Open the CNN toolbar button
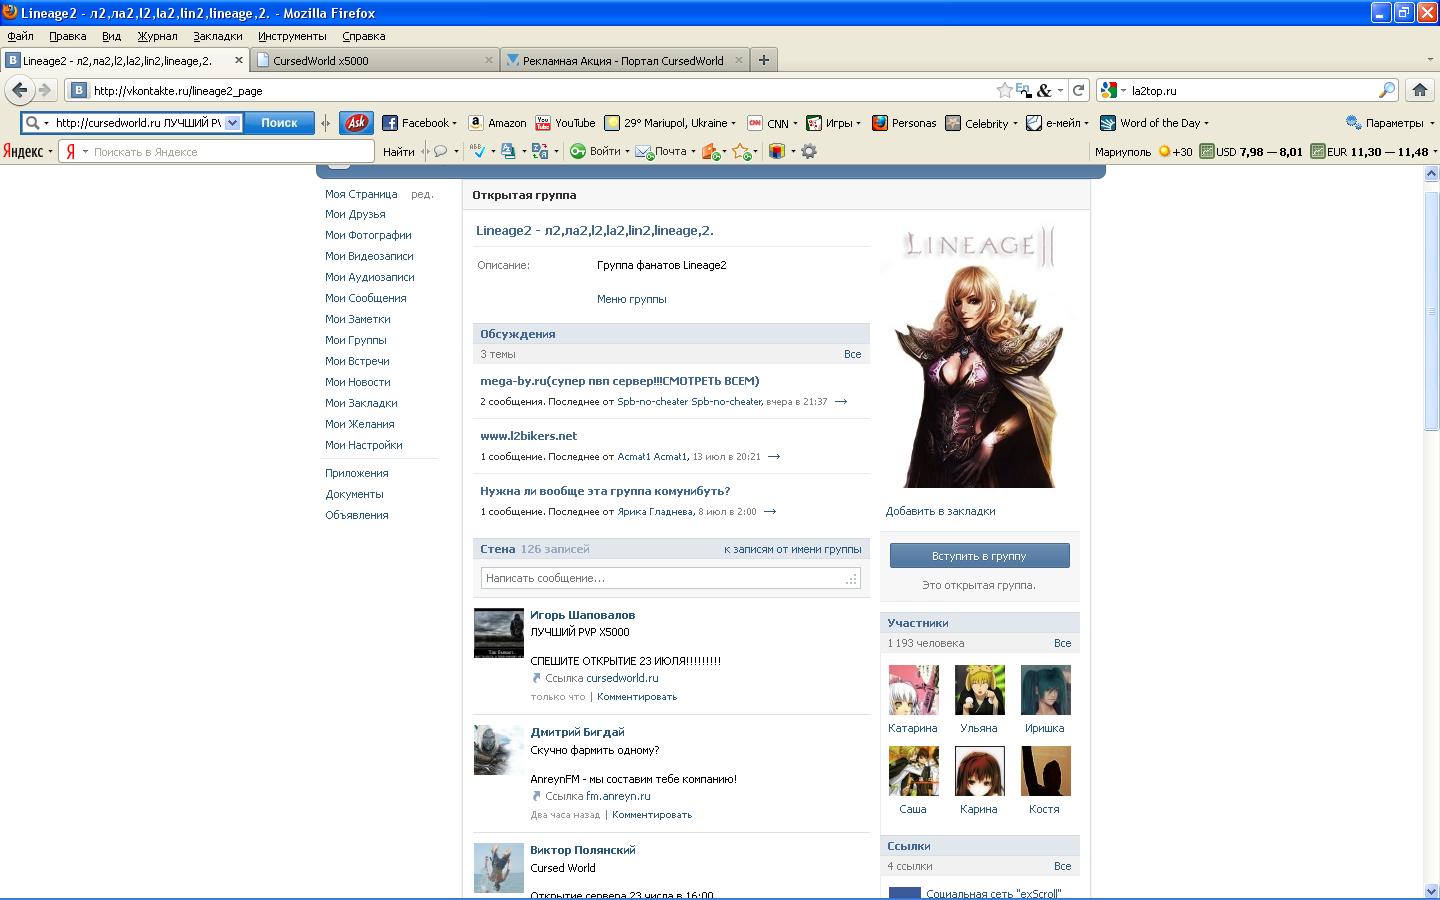Image resolution: width=1440 pixels, height=900 pixels. point(772,123)
